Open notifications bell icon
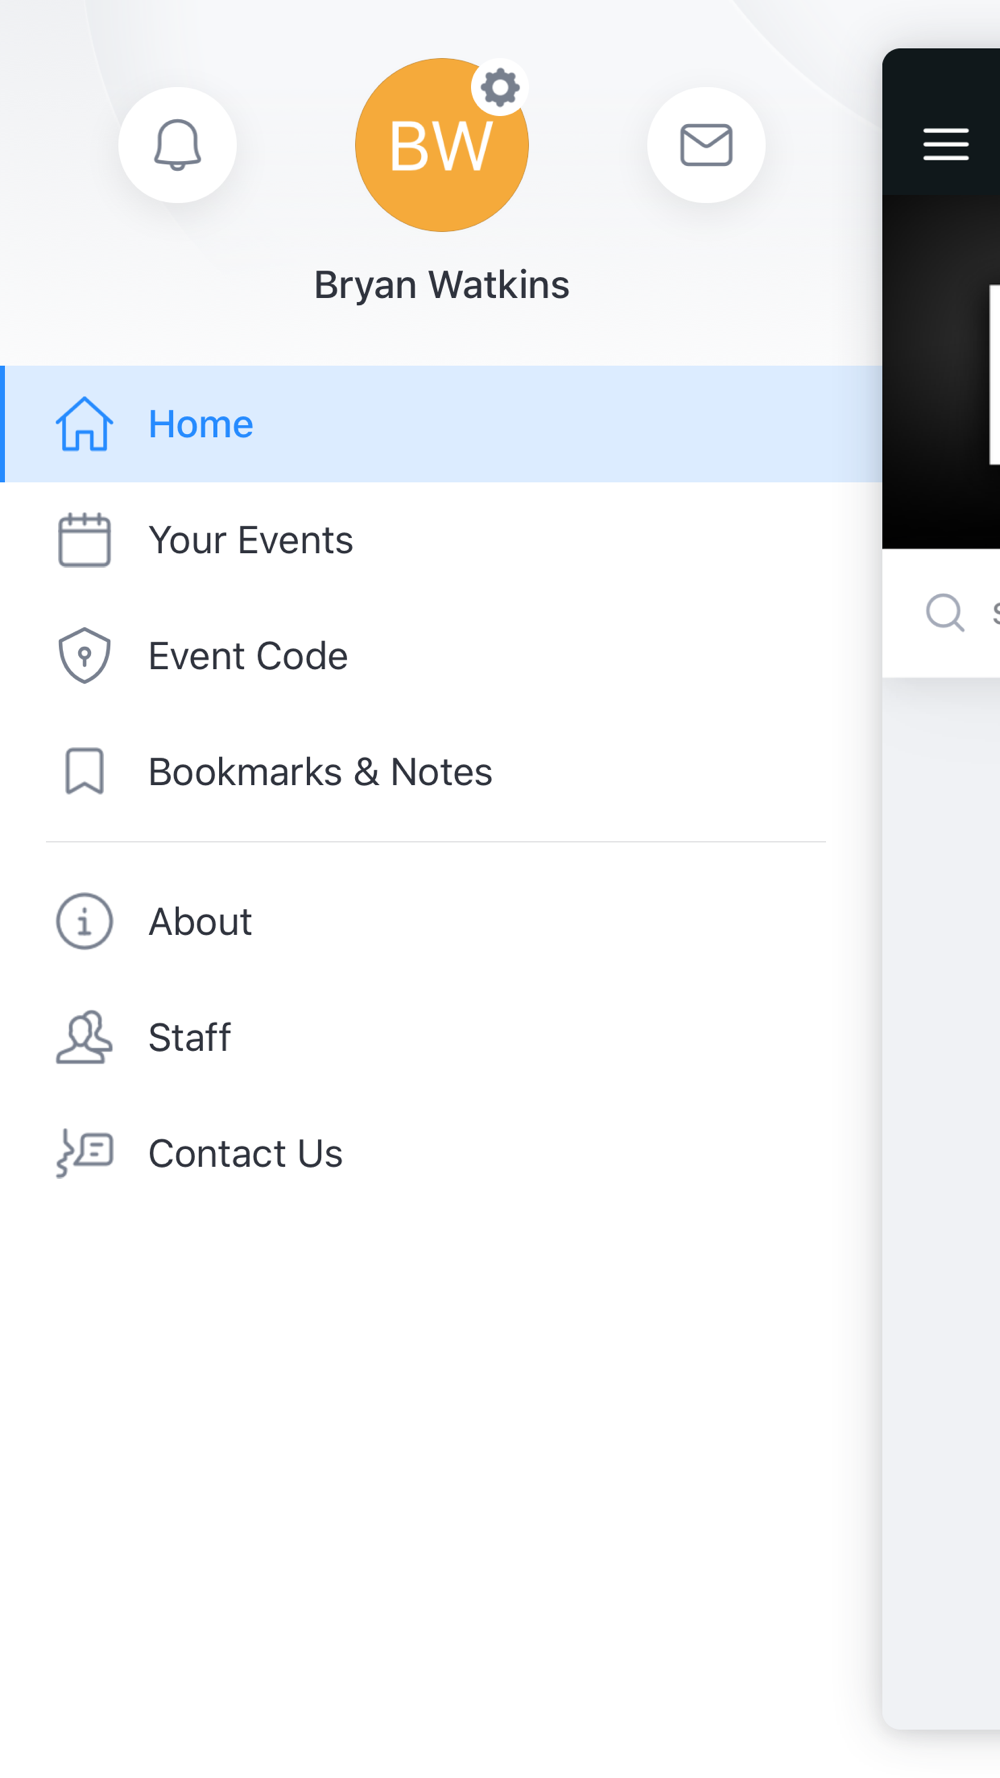The image size is (1000, 1778). 177,145
